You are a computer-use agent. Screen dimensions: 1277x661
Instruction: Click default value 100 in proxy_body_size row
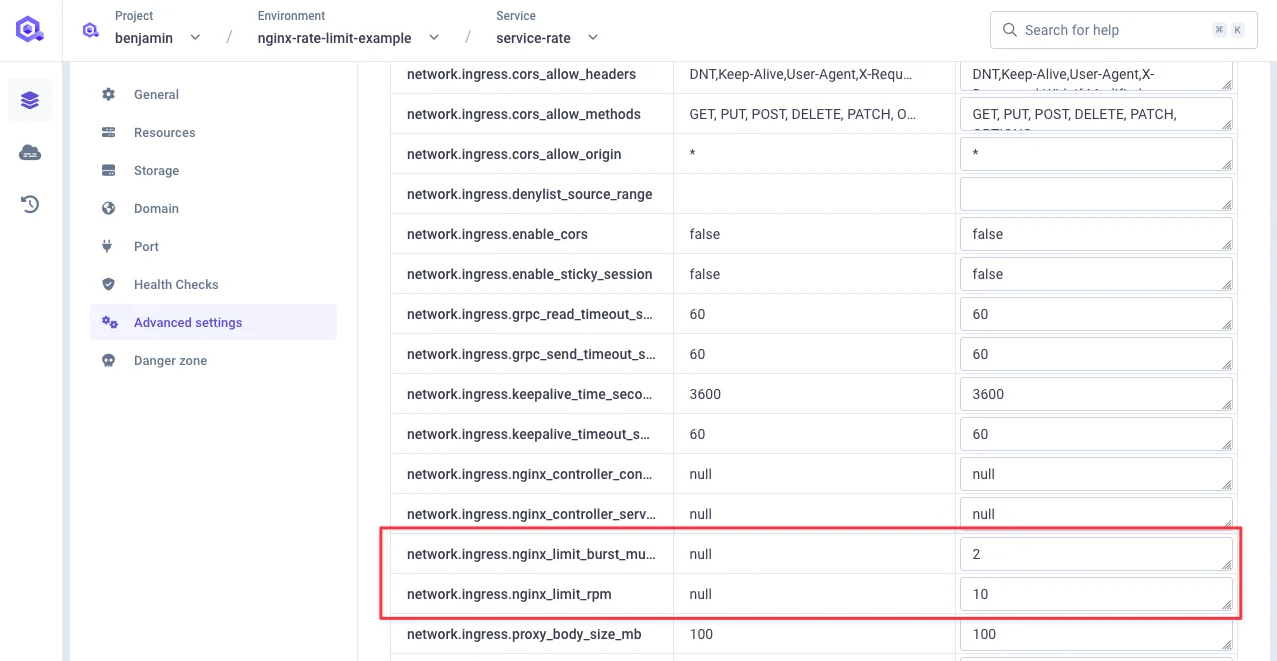coord(701,634)
